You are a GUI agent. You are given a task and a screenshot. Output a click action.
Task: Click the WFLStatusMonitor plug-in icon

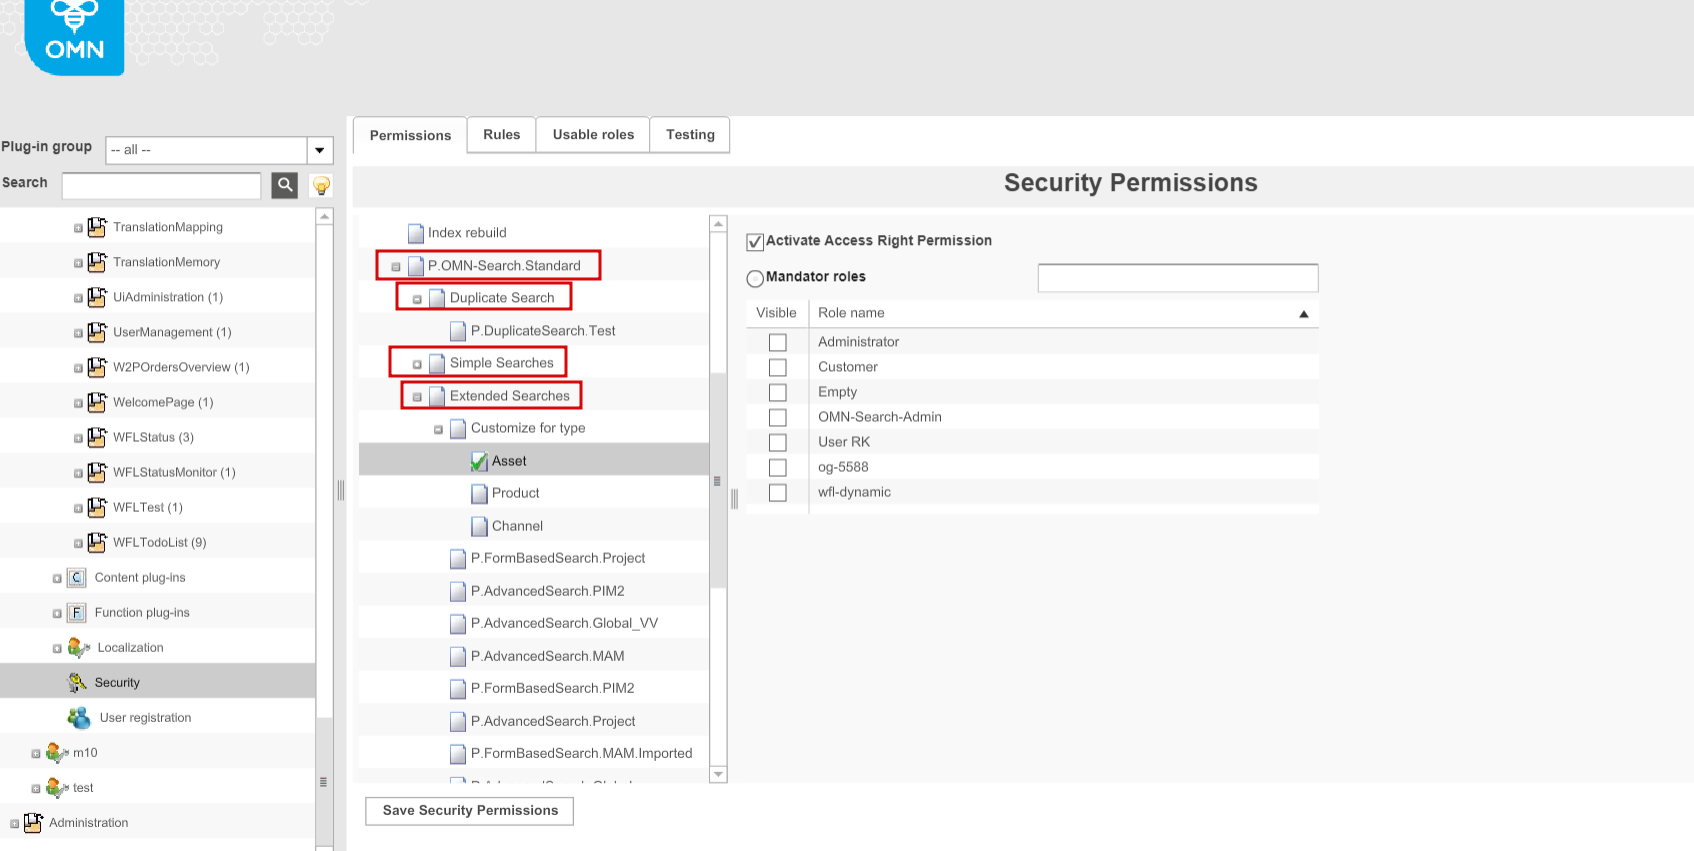click(x=97, y=472)
